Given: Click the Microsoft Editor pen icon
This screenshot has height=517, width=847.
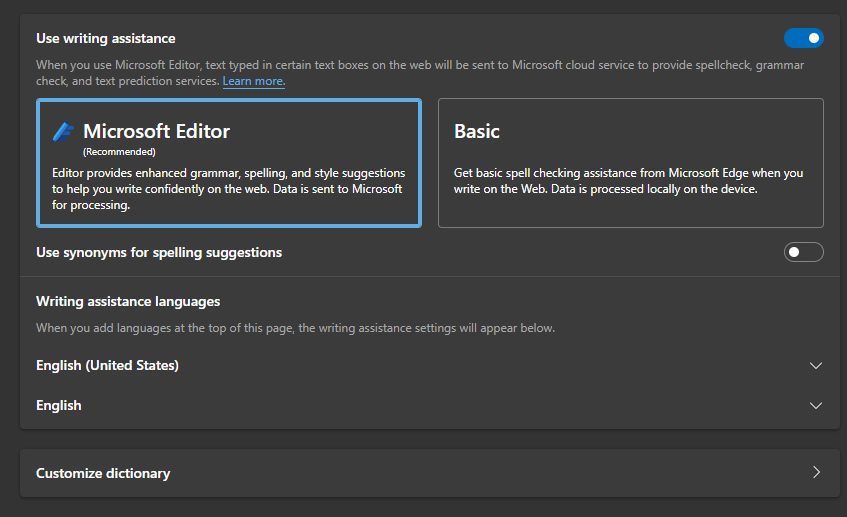Looking at the screenshot, I should pyautogui.click(x=63, y=131).
